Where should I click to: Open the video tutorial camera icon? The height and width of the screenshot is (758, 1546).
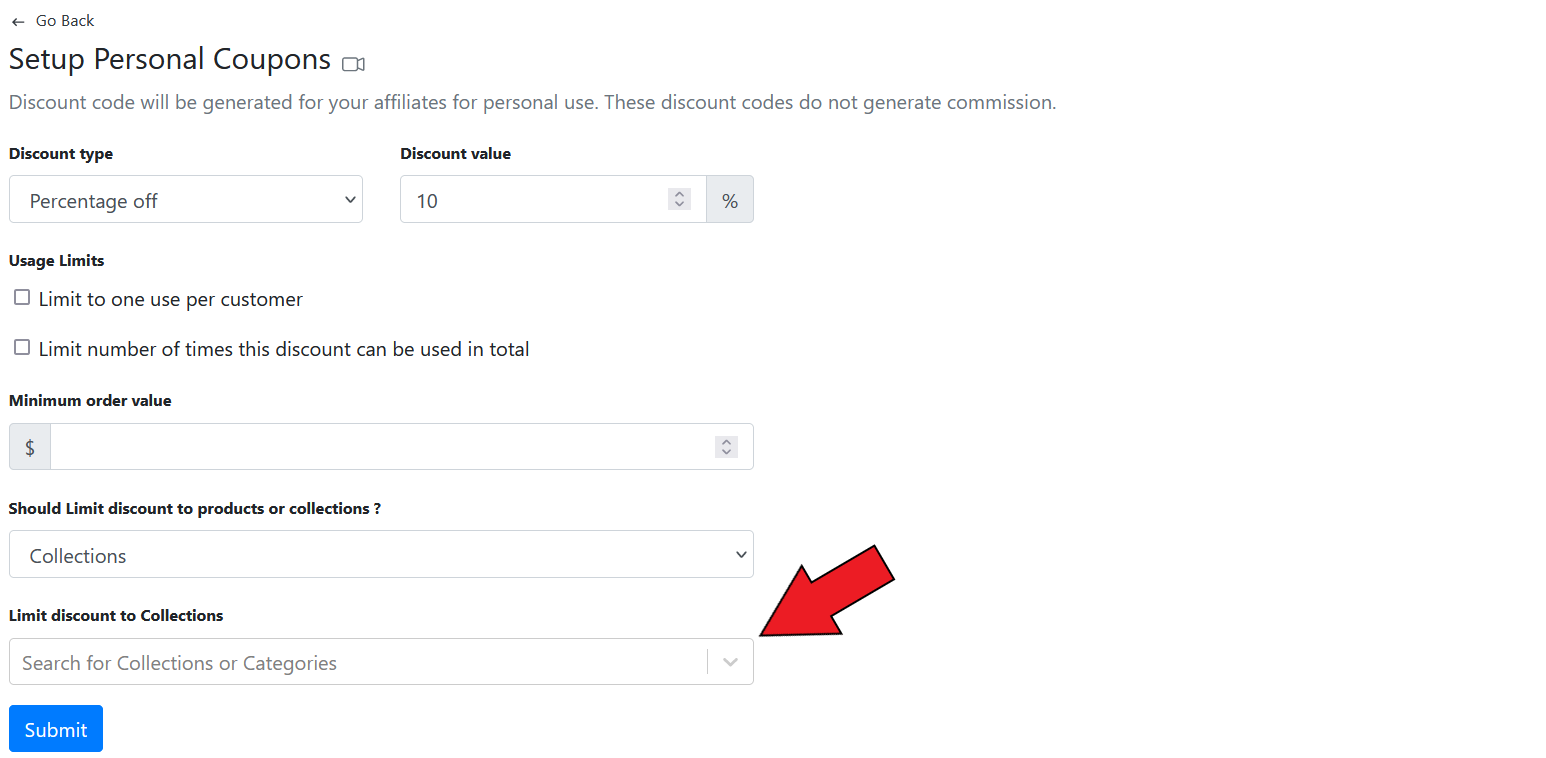353,64
